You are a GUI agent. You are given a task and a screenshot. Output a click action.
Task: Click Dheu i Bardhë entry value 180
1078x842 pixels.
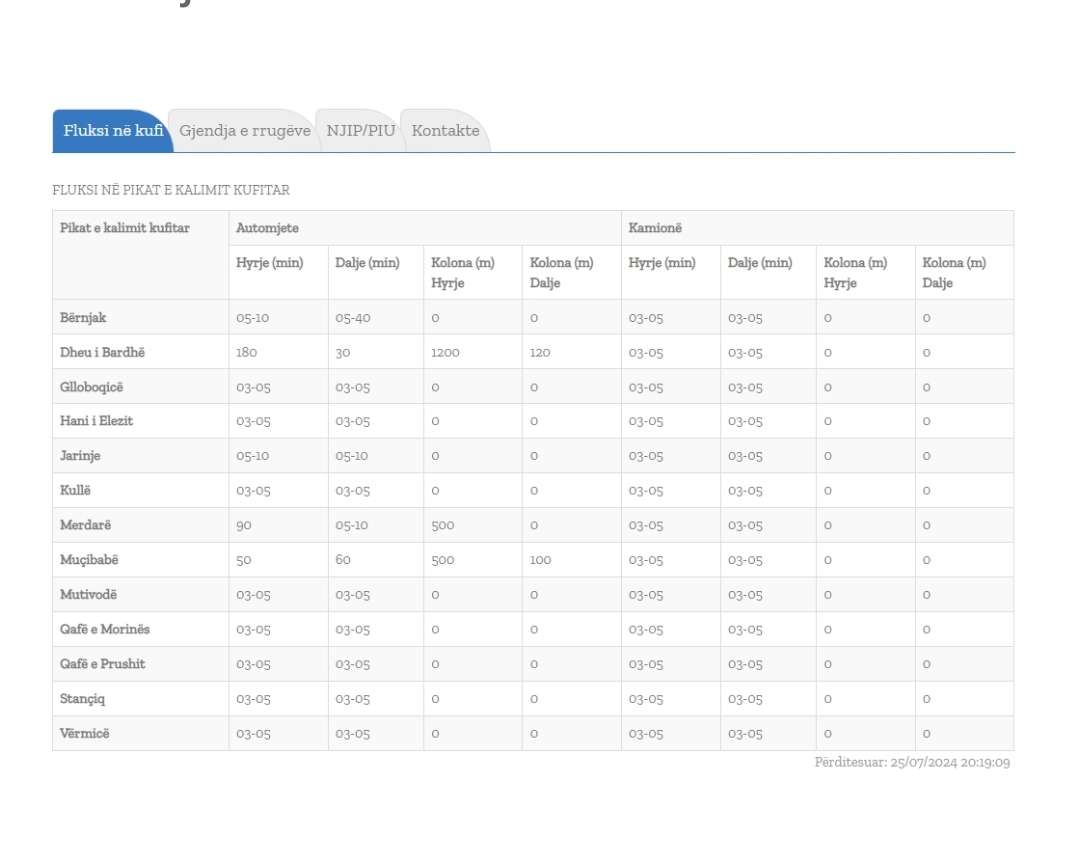click(x=246, y=353)
